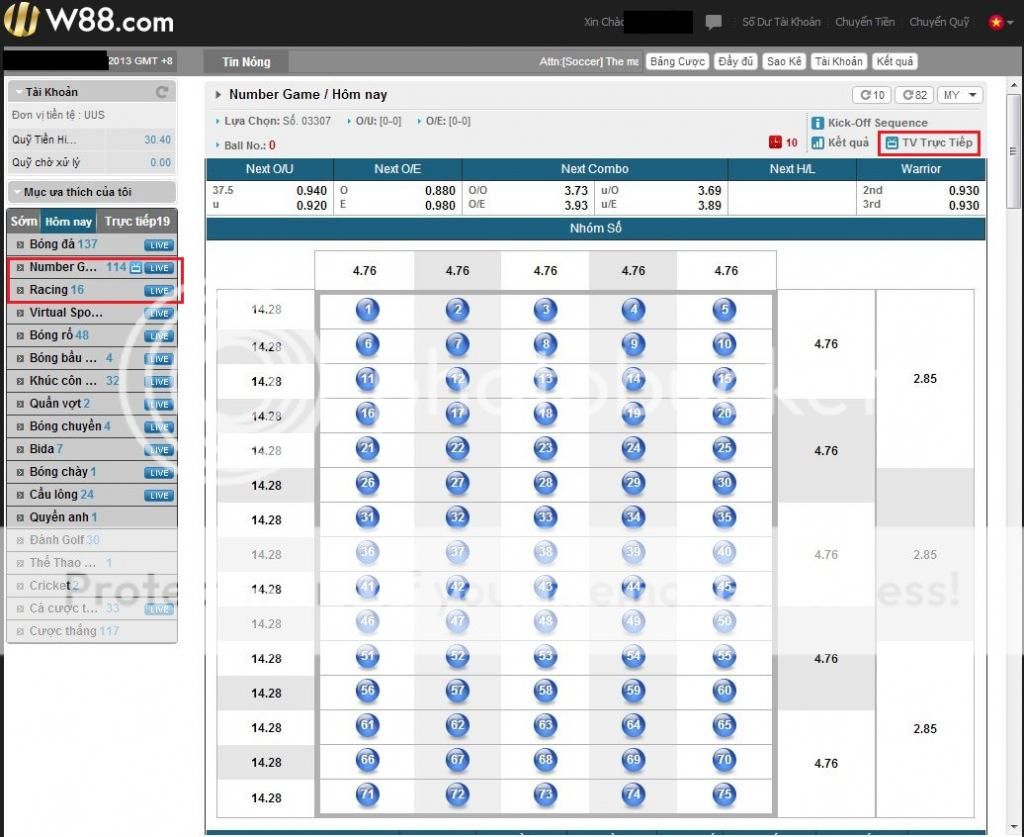
Task: Click the Bảng Cược button
Action: point(677,62)
